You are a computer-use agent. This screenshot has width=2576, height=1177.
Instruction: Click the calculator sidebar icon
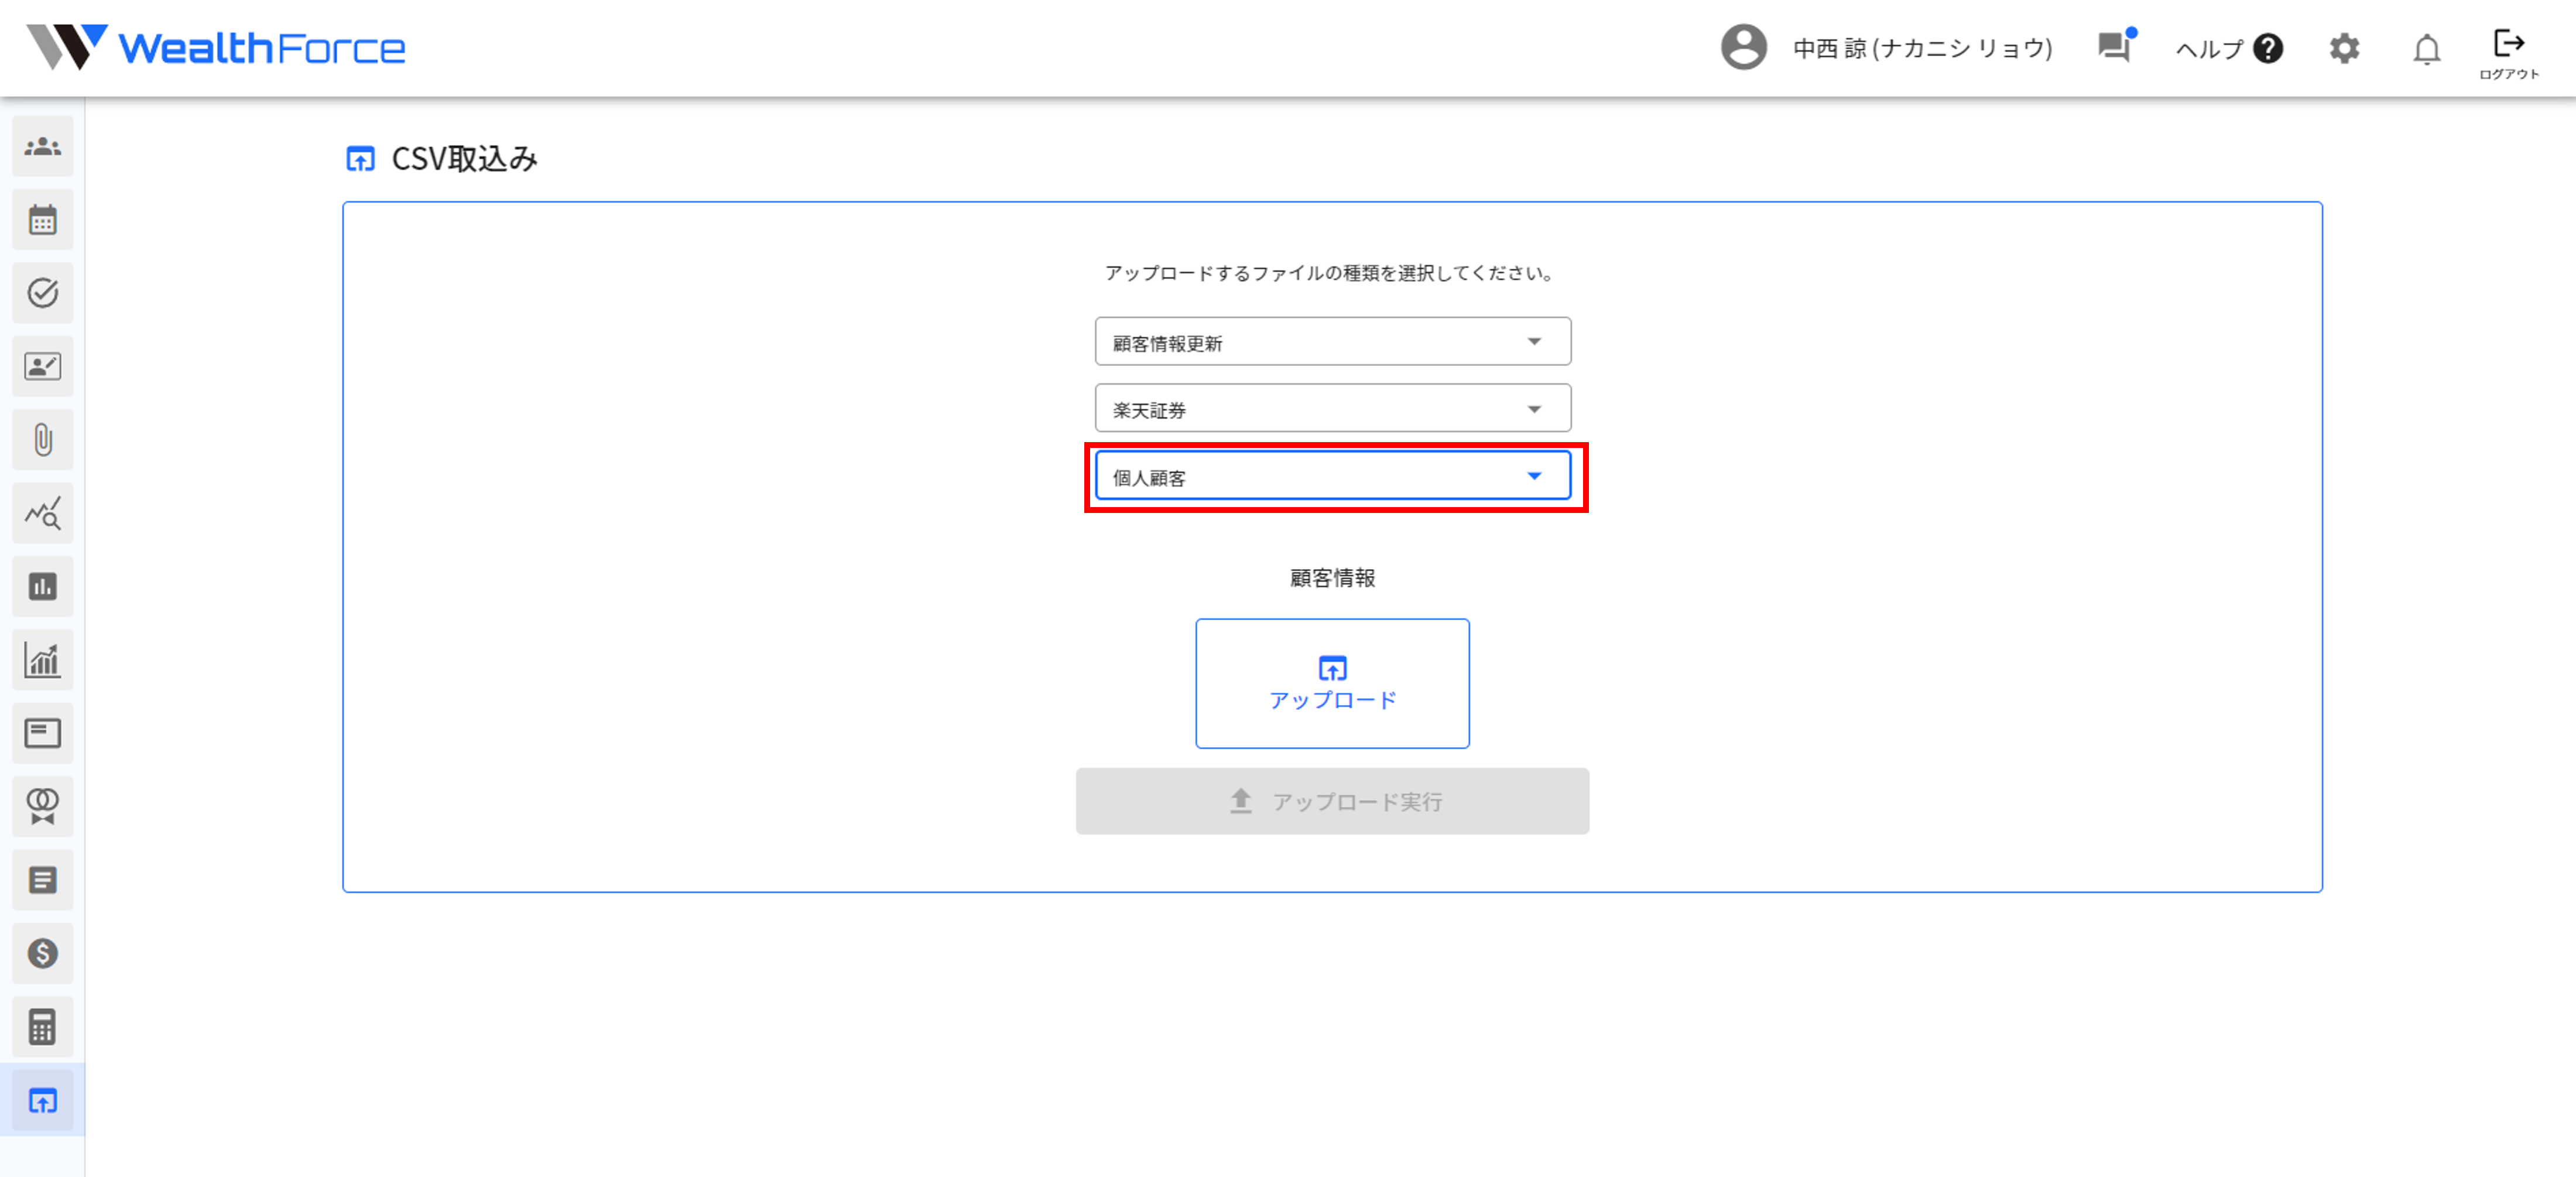click(x=42, y=1027)
